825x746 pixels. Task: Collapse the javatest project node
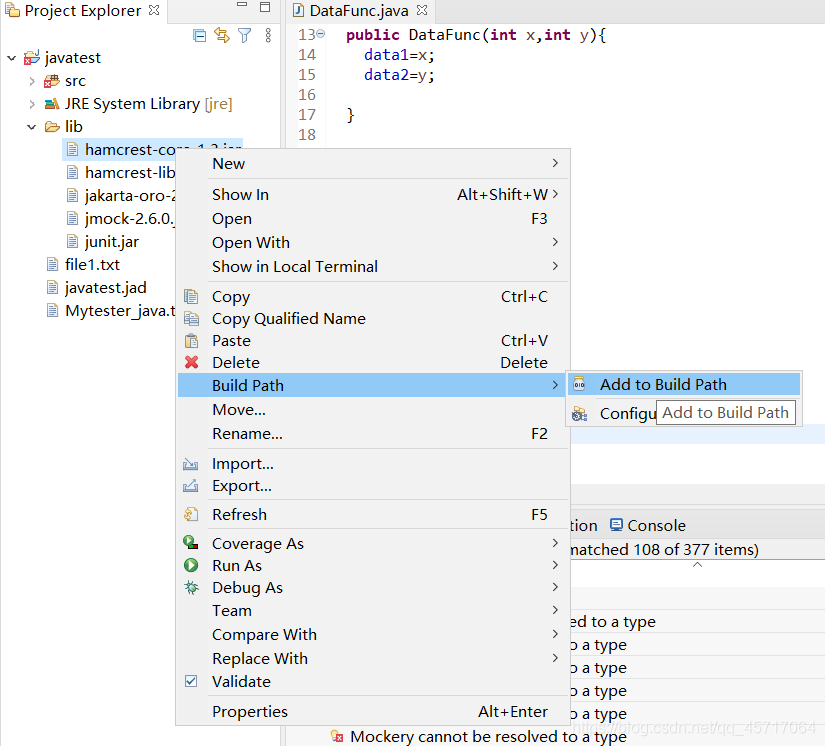click(12, 58)
